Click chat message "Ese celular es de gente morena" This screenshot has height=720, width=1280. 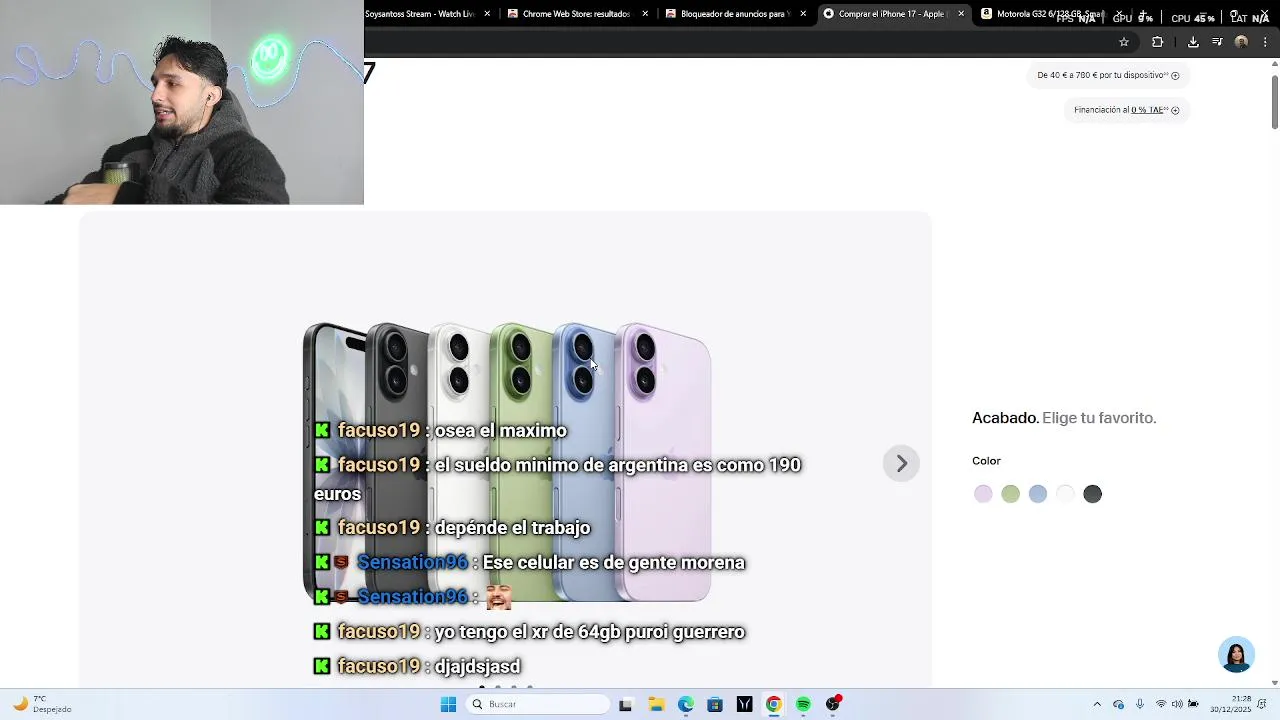pos(614,562)
